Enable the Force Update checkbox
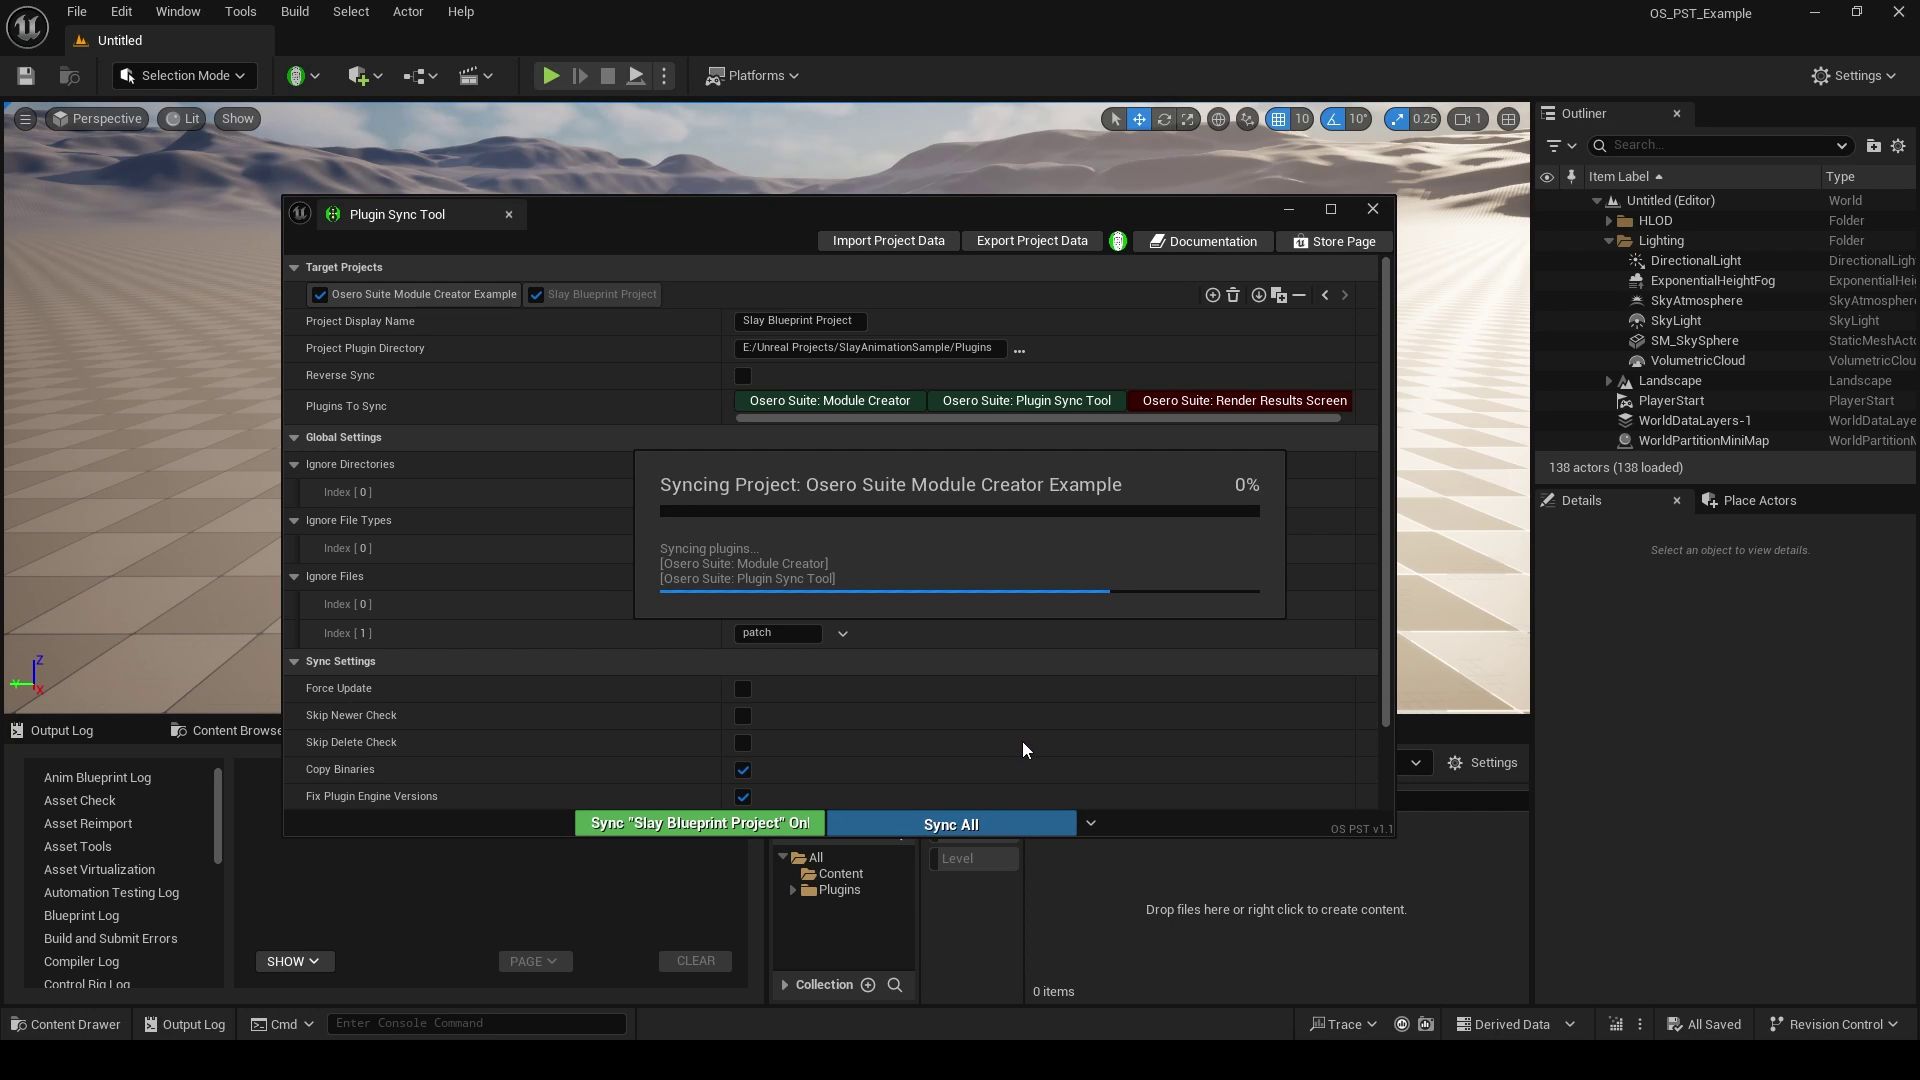1920x1080 pixels. 743,689
